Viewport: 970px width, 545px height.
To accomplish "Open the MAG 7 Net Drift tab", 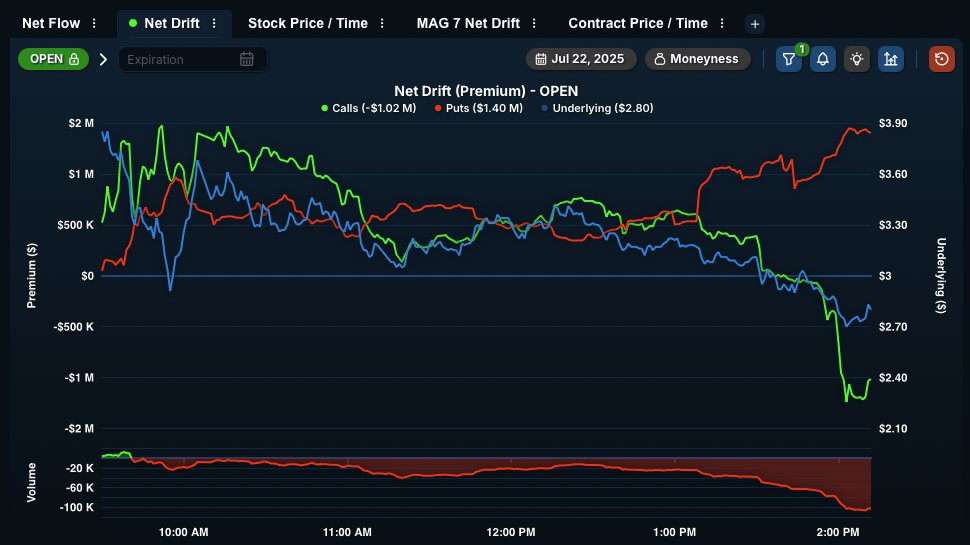I will 468,24.
